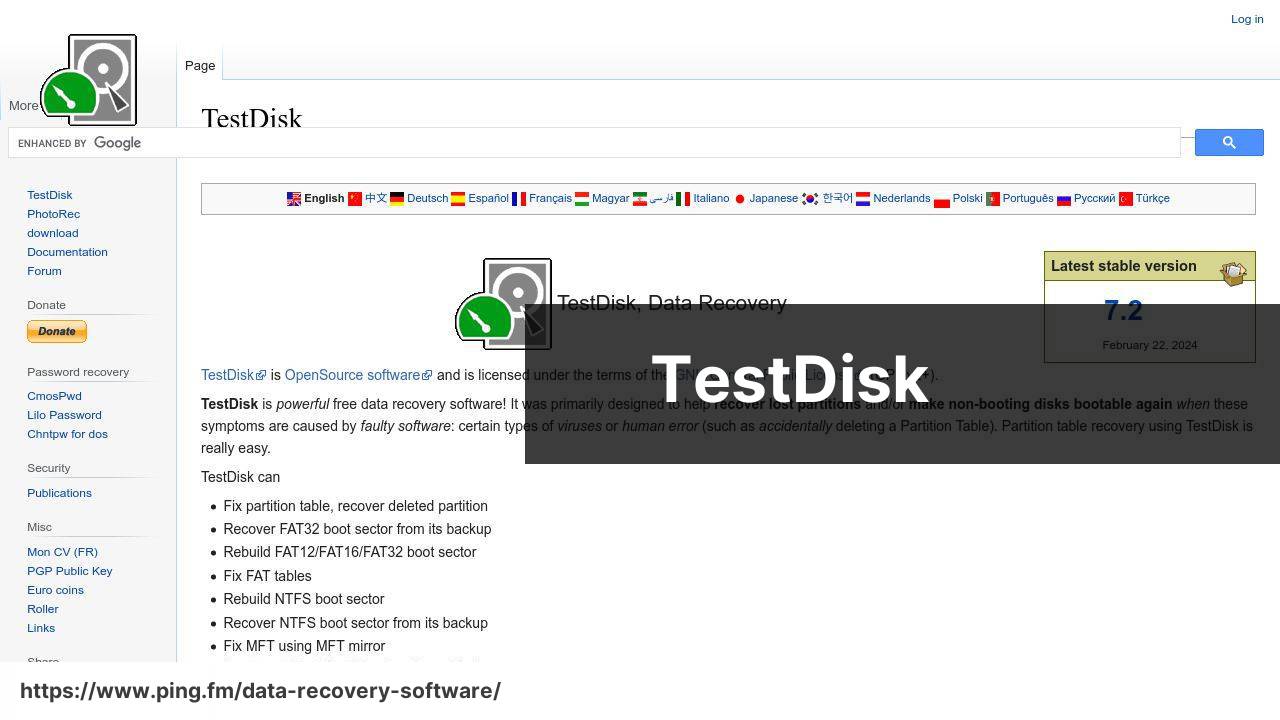Select the Iranian flag icon
Screen dimensions: 1280x720
640,199
